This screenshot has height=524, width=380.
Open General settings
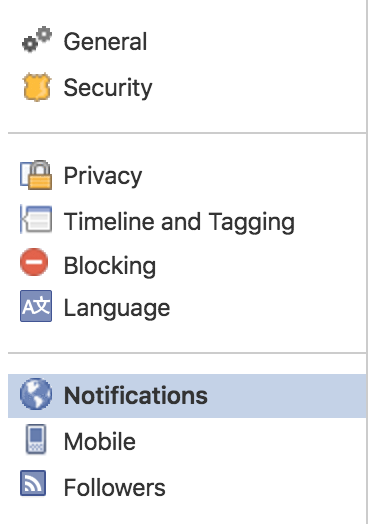click(x=105, y=42)
